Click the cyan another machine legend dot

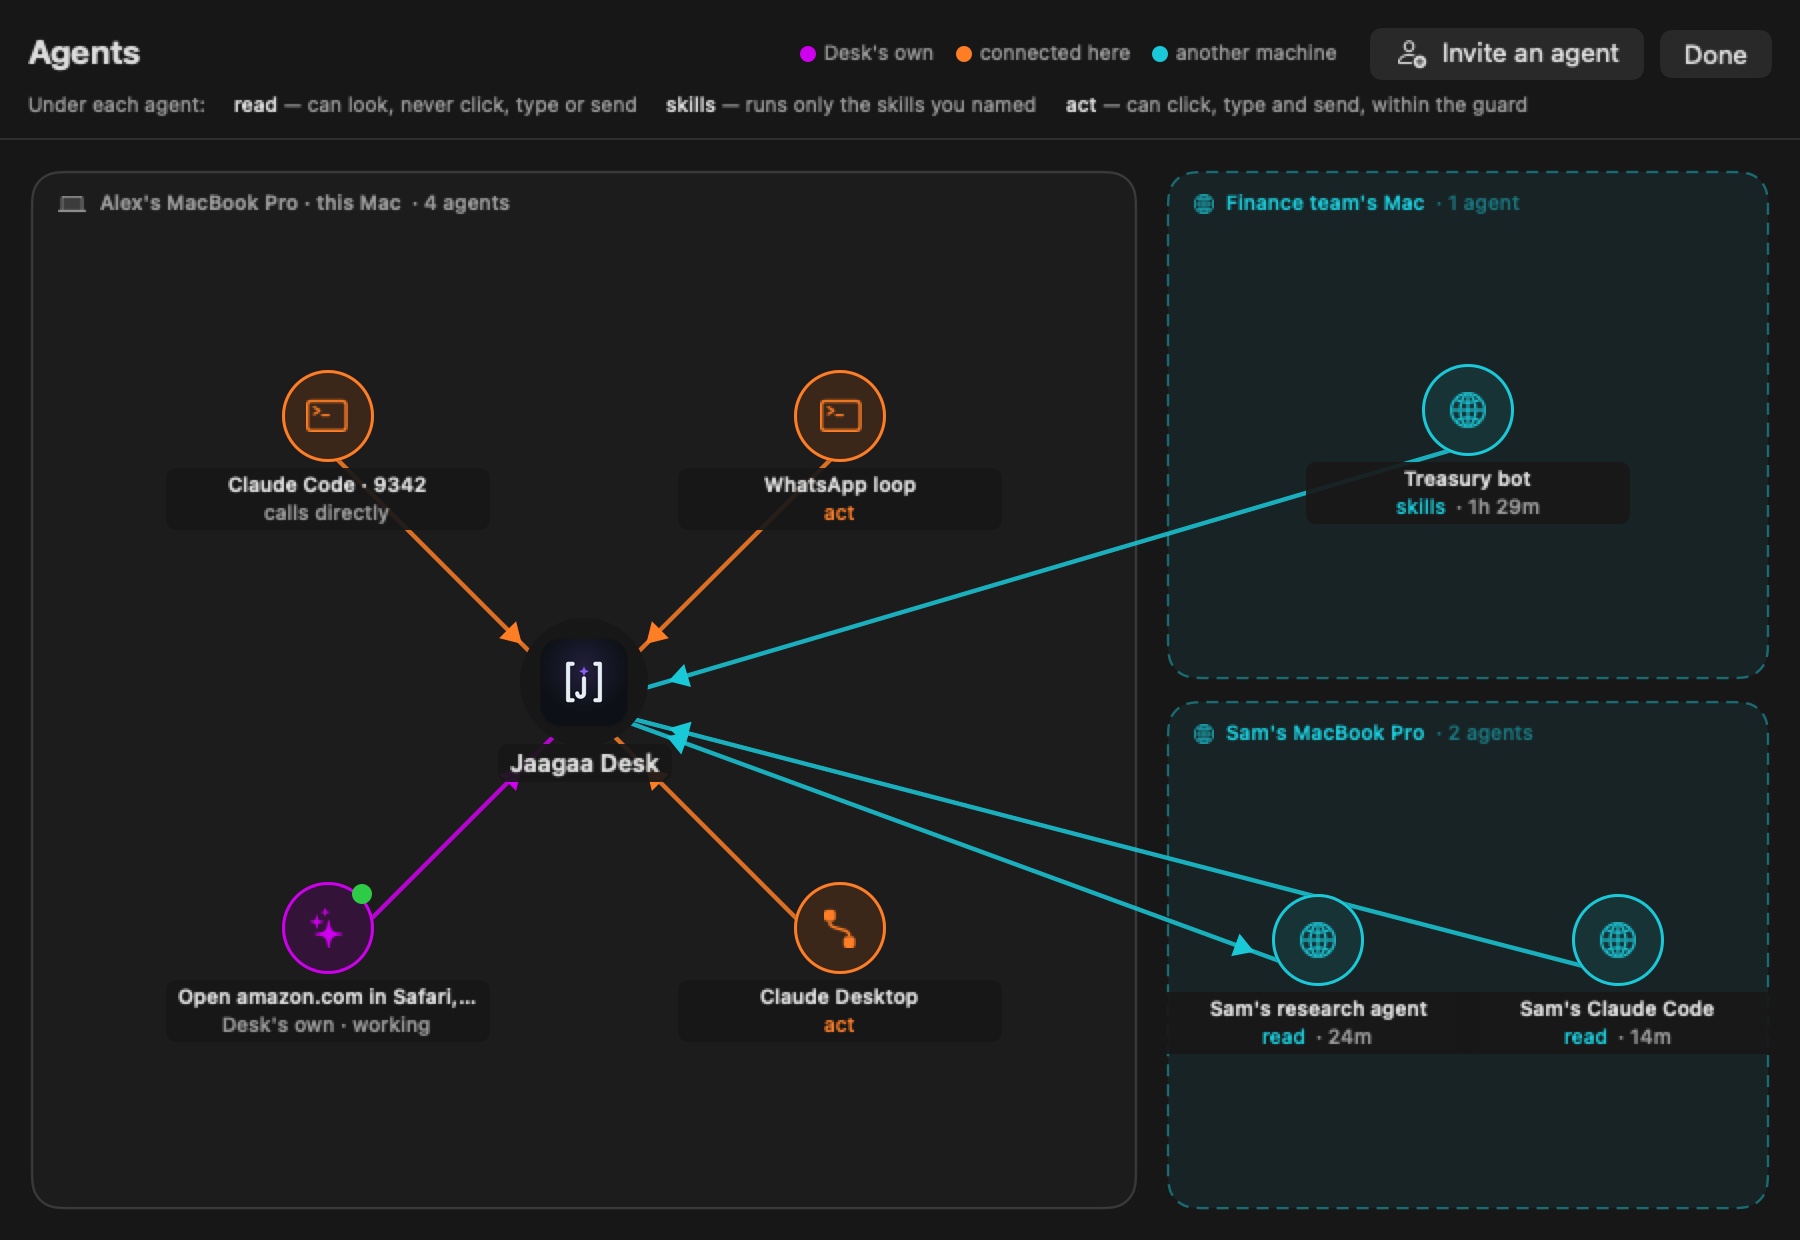[1160, 54]
